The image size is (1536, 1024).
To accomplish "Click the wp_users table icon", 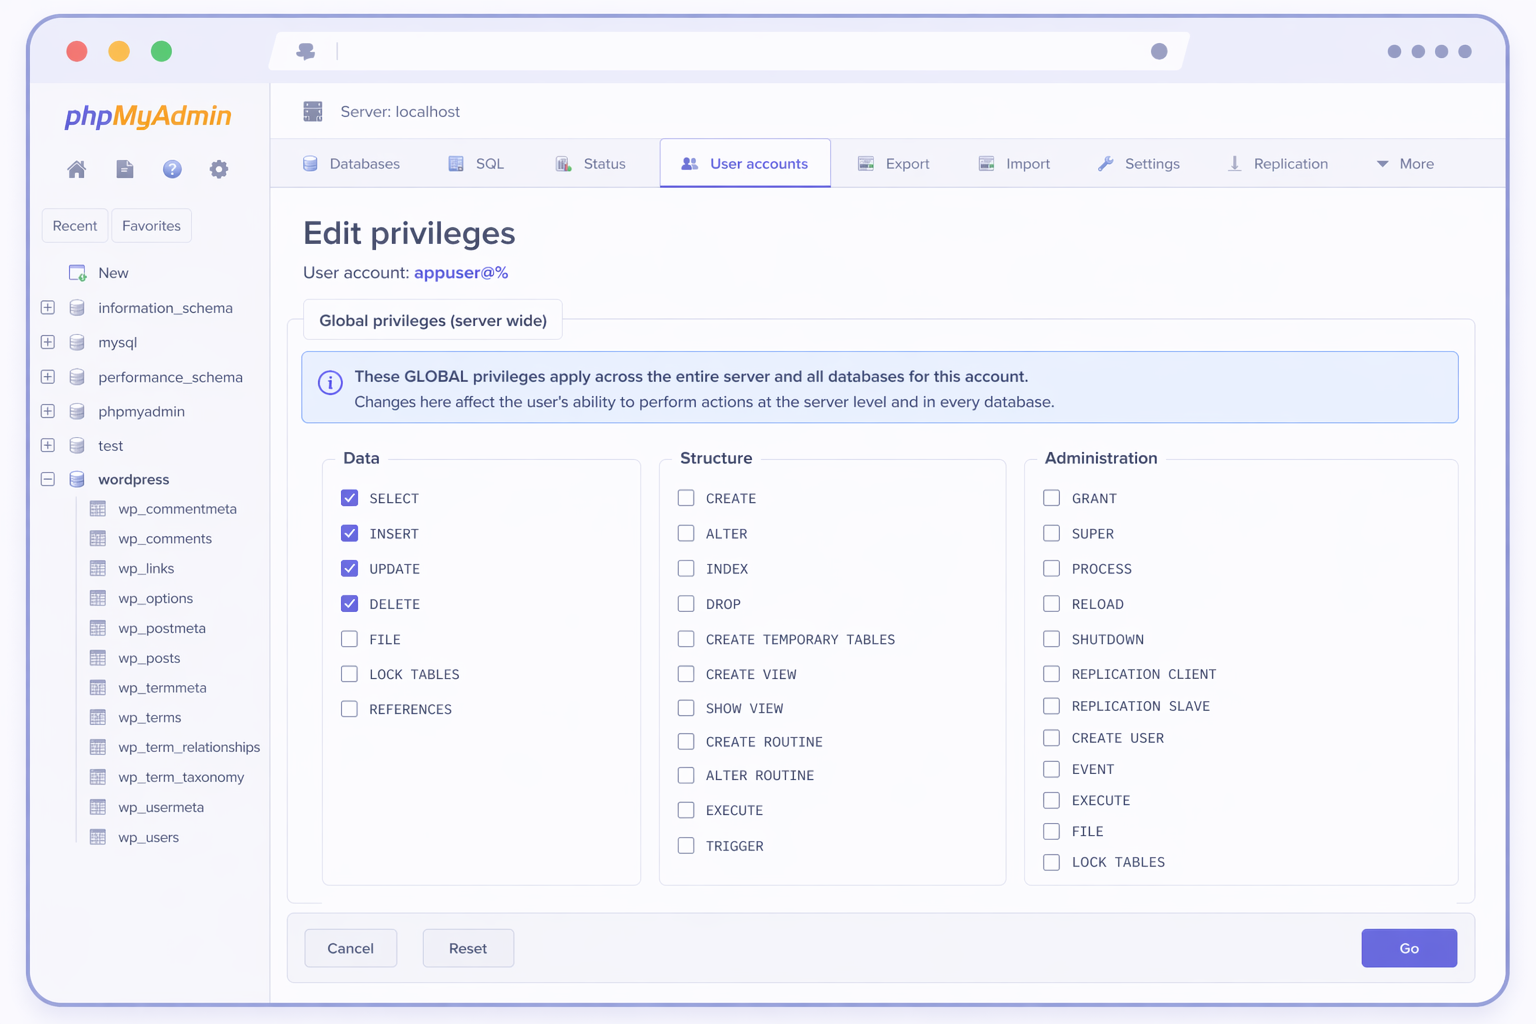I will click(97, 837).
